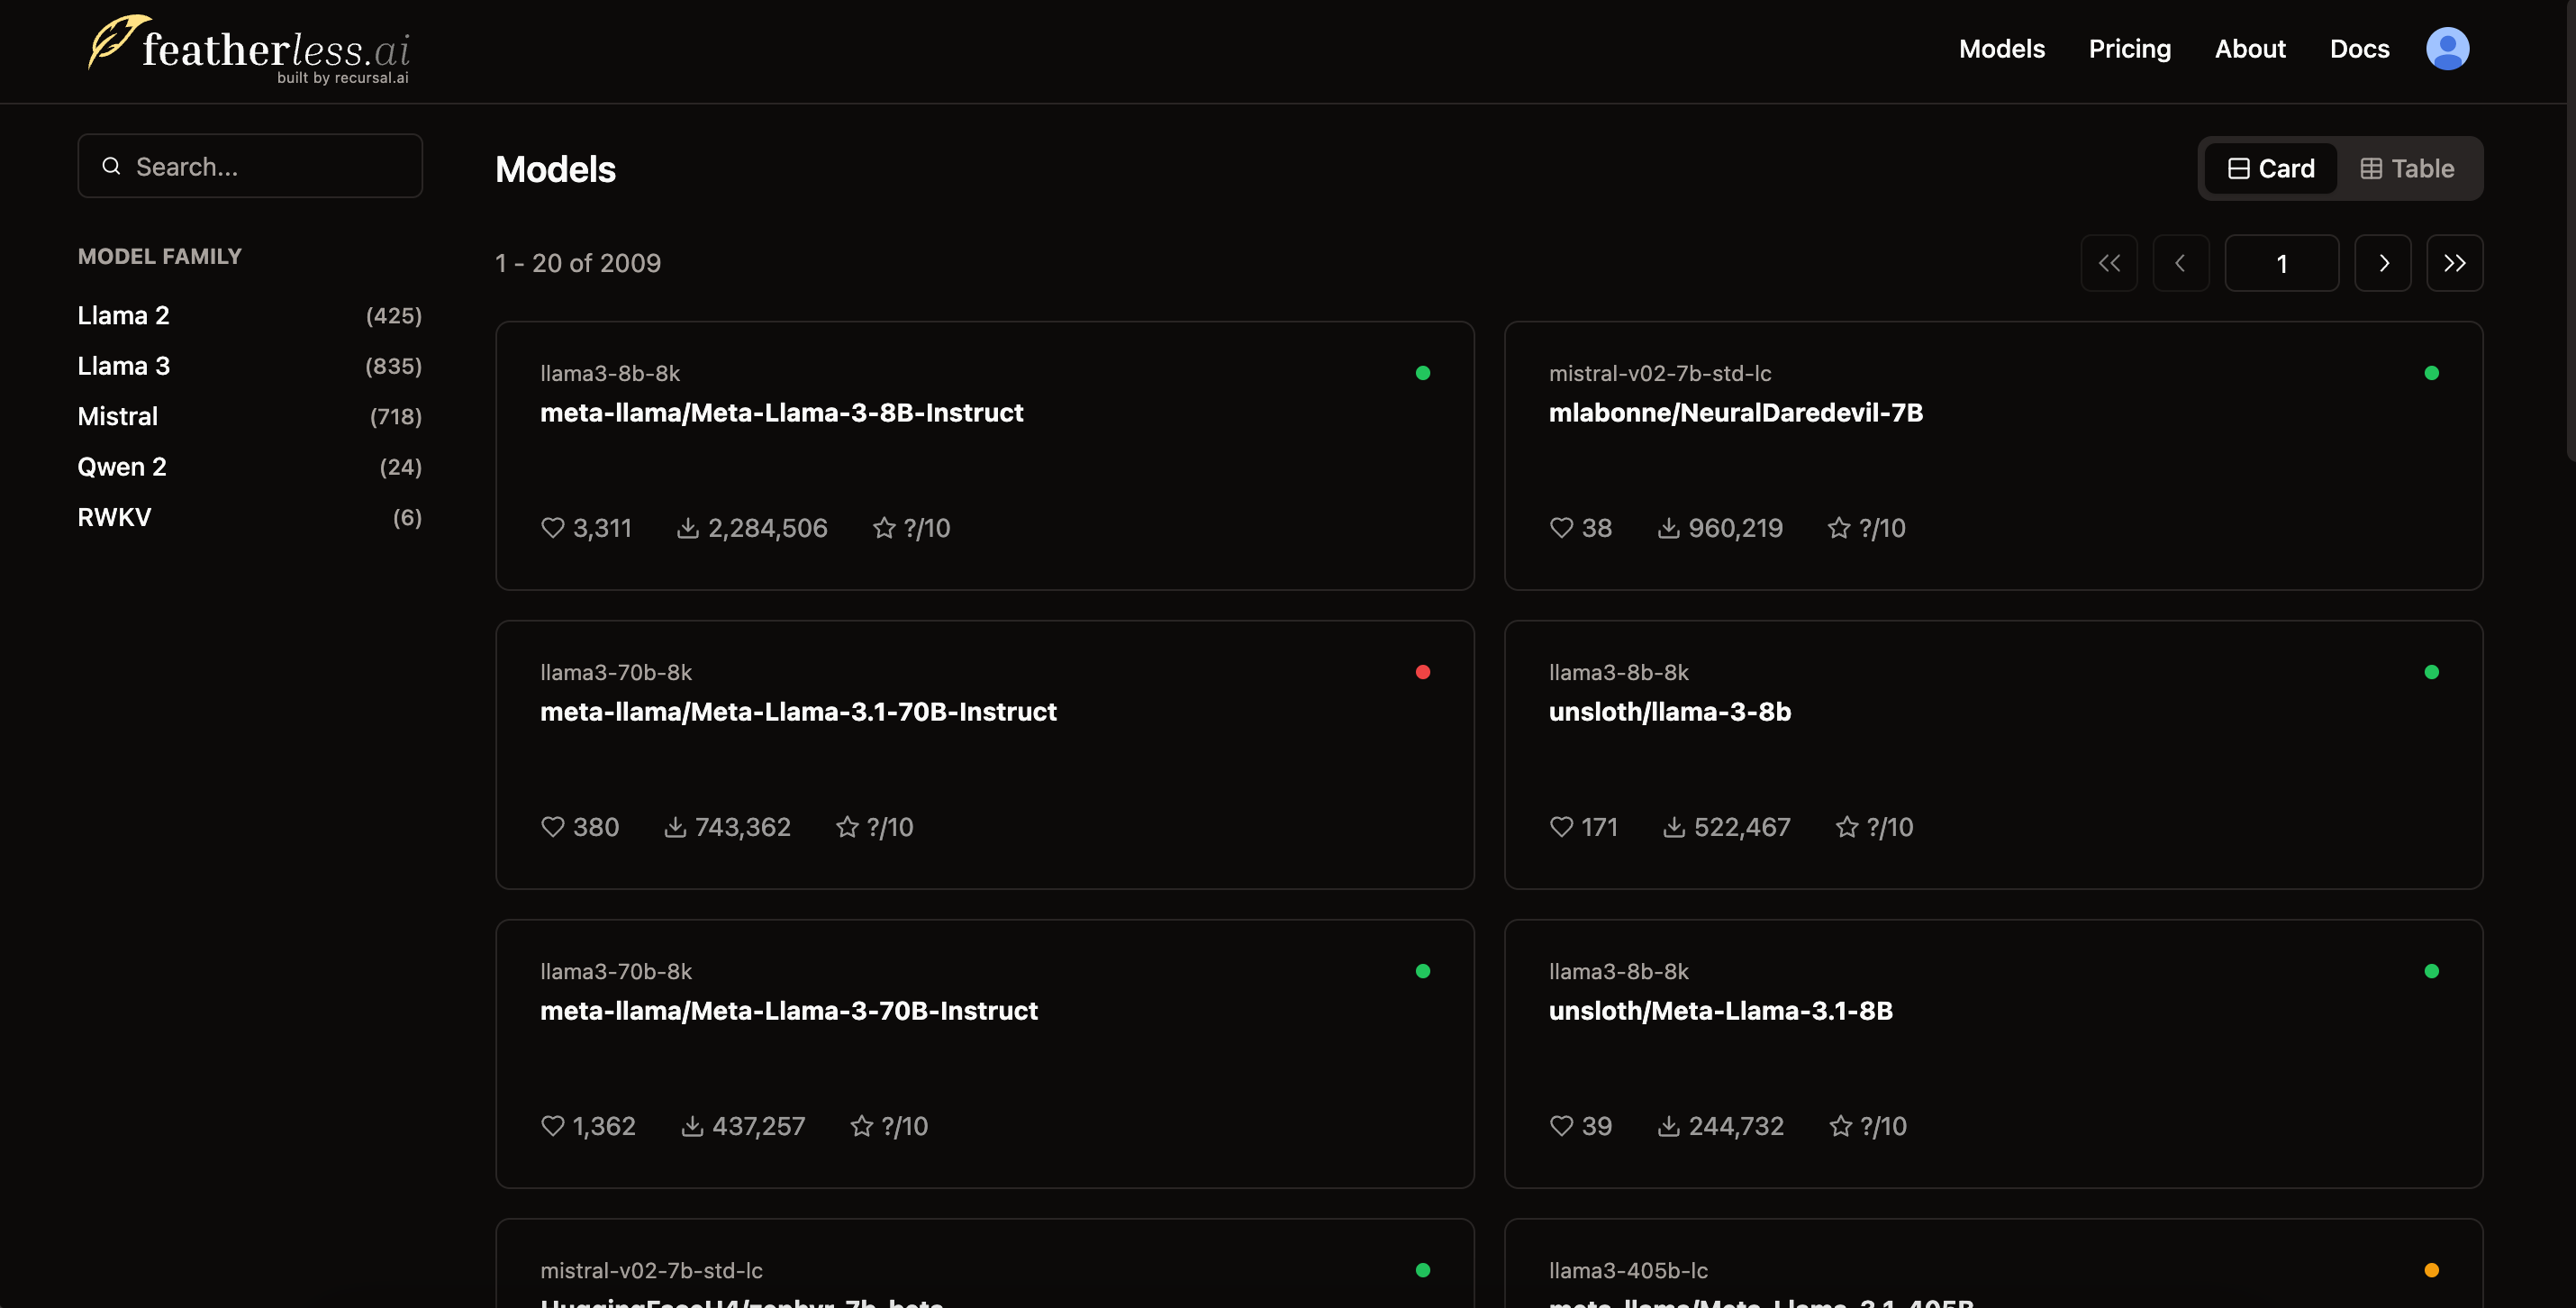Image resolution: width=2576 pixels, height=1308 pixels.
Task: Filter by Mistral model family
Action: point(118,416)
